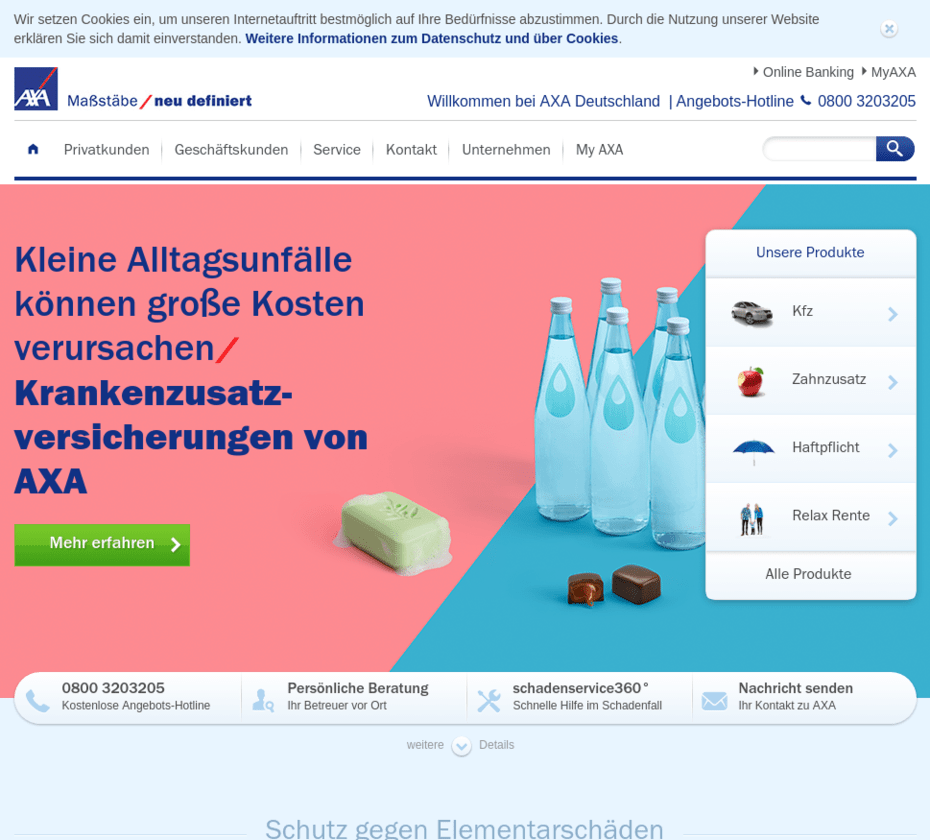Open the Geschäftskunden menu

231,150
